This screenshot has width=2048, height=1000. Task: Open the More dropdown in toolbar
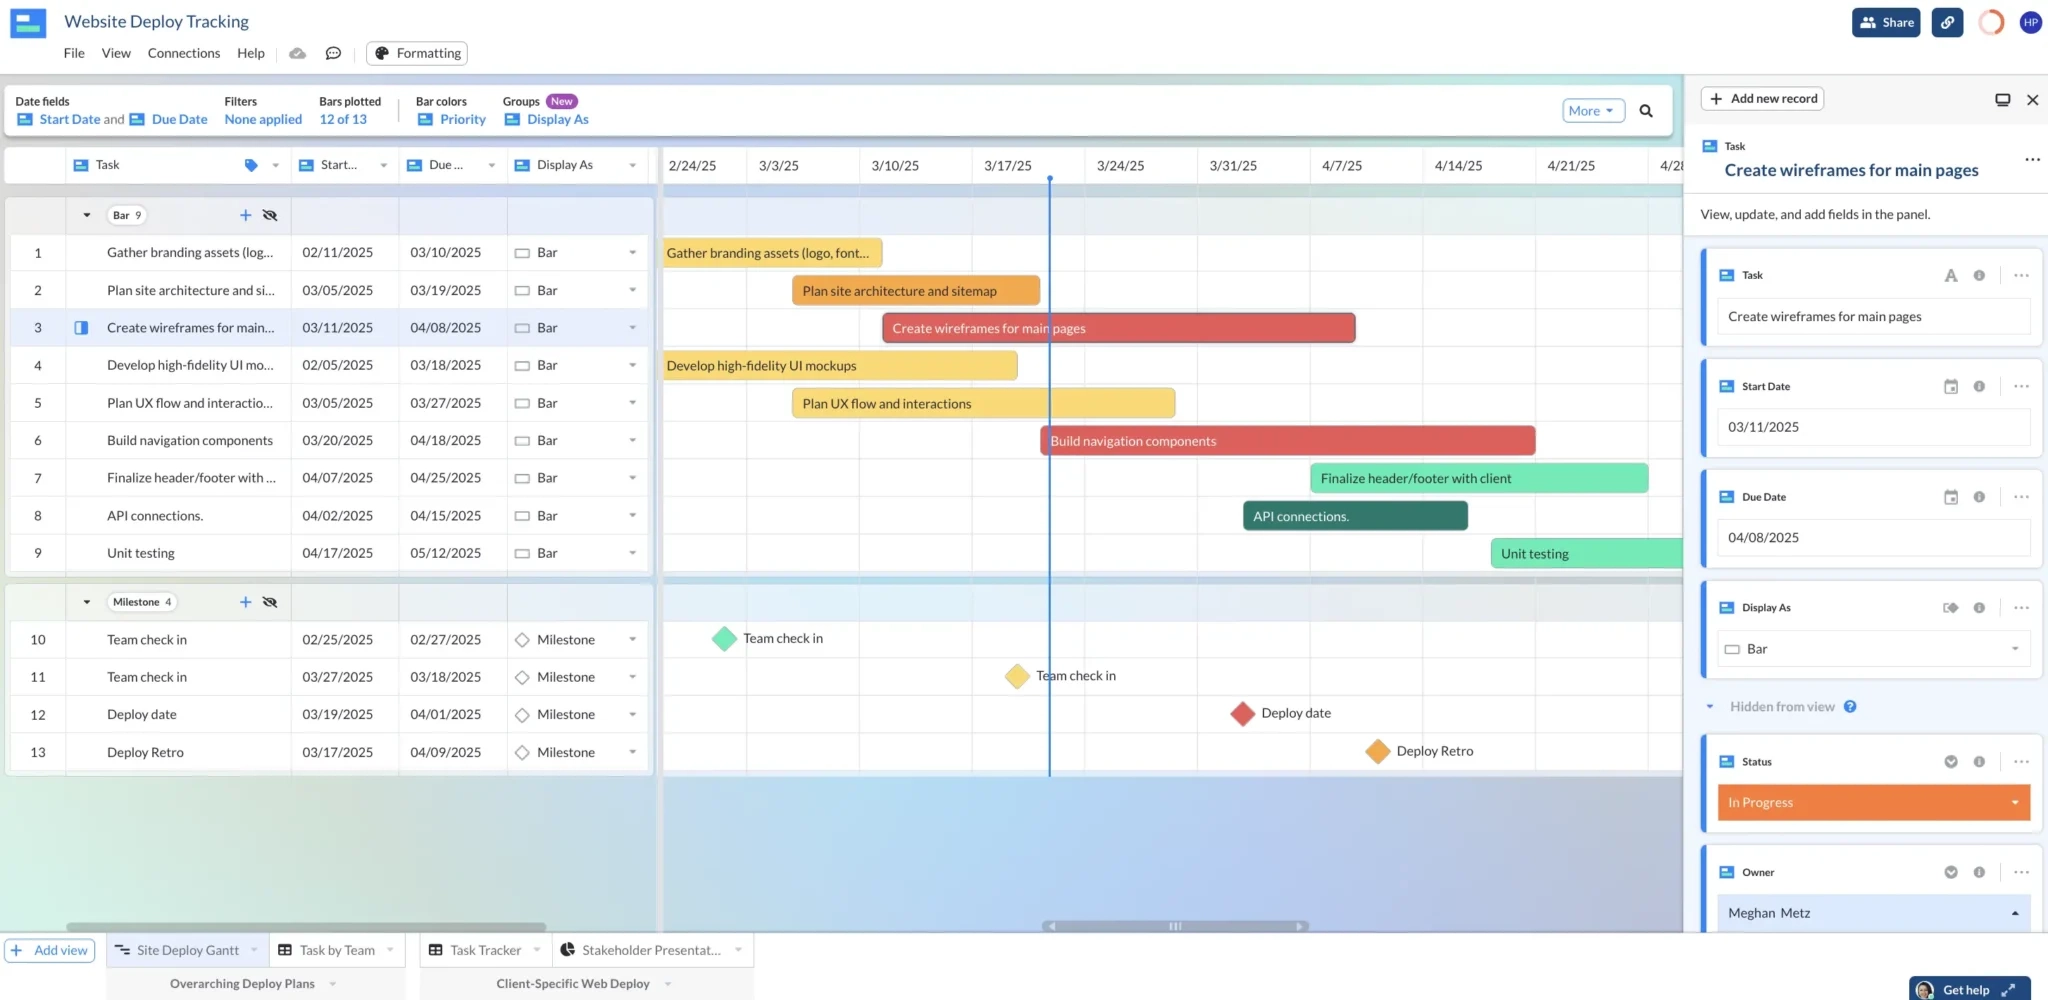(1592, 111)
